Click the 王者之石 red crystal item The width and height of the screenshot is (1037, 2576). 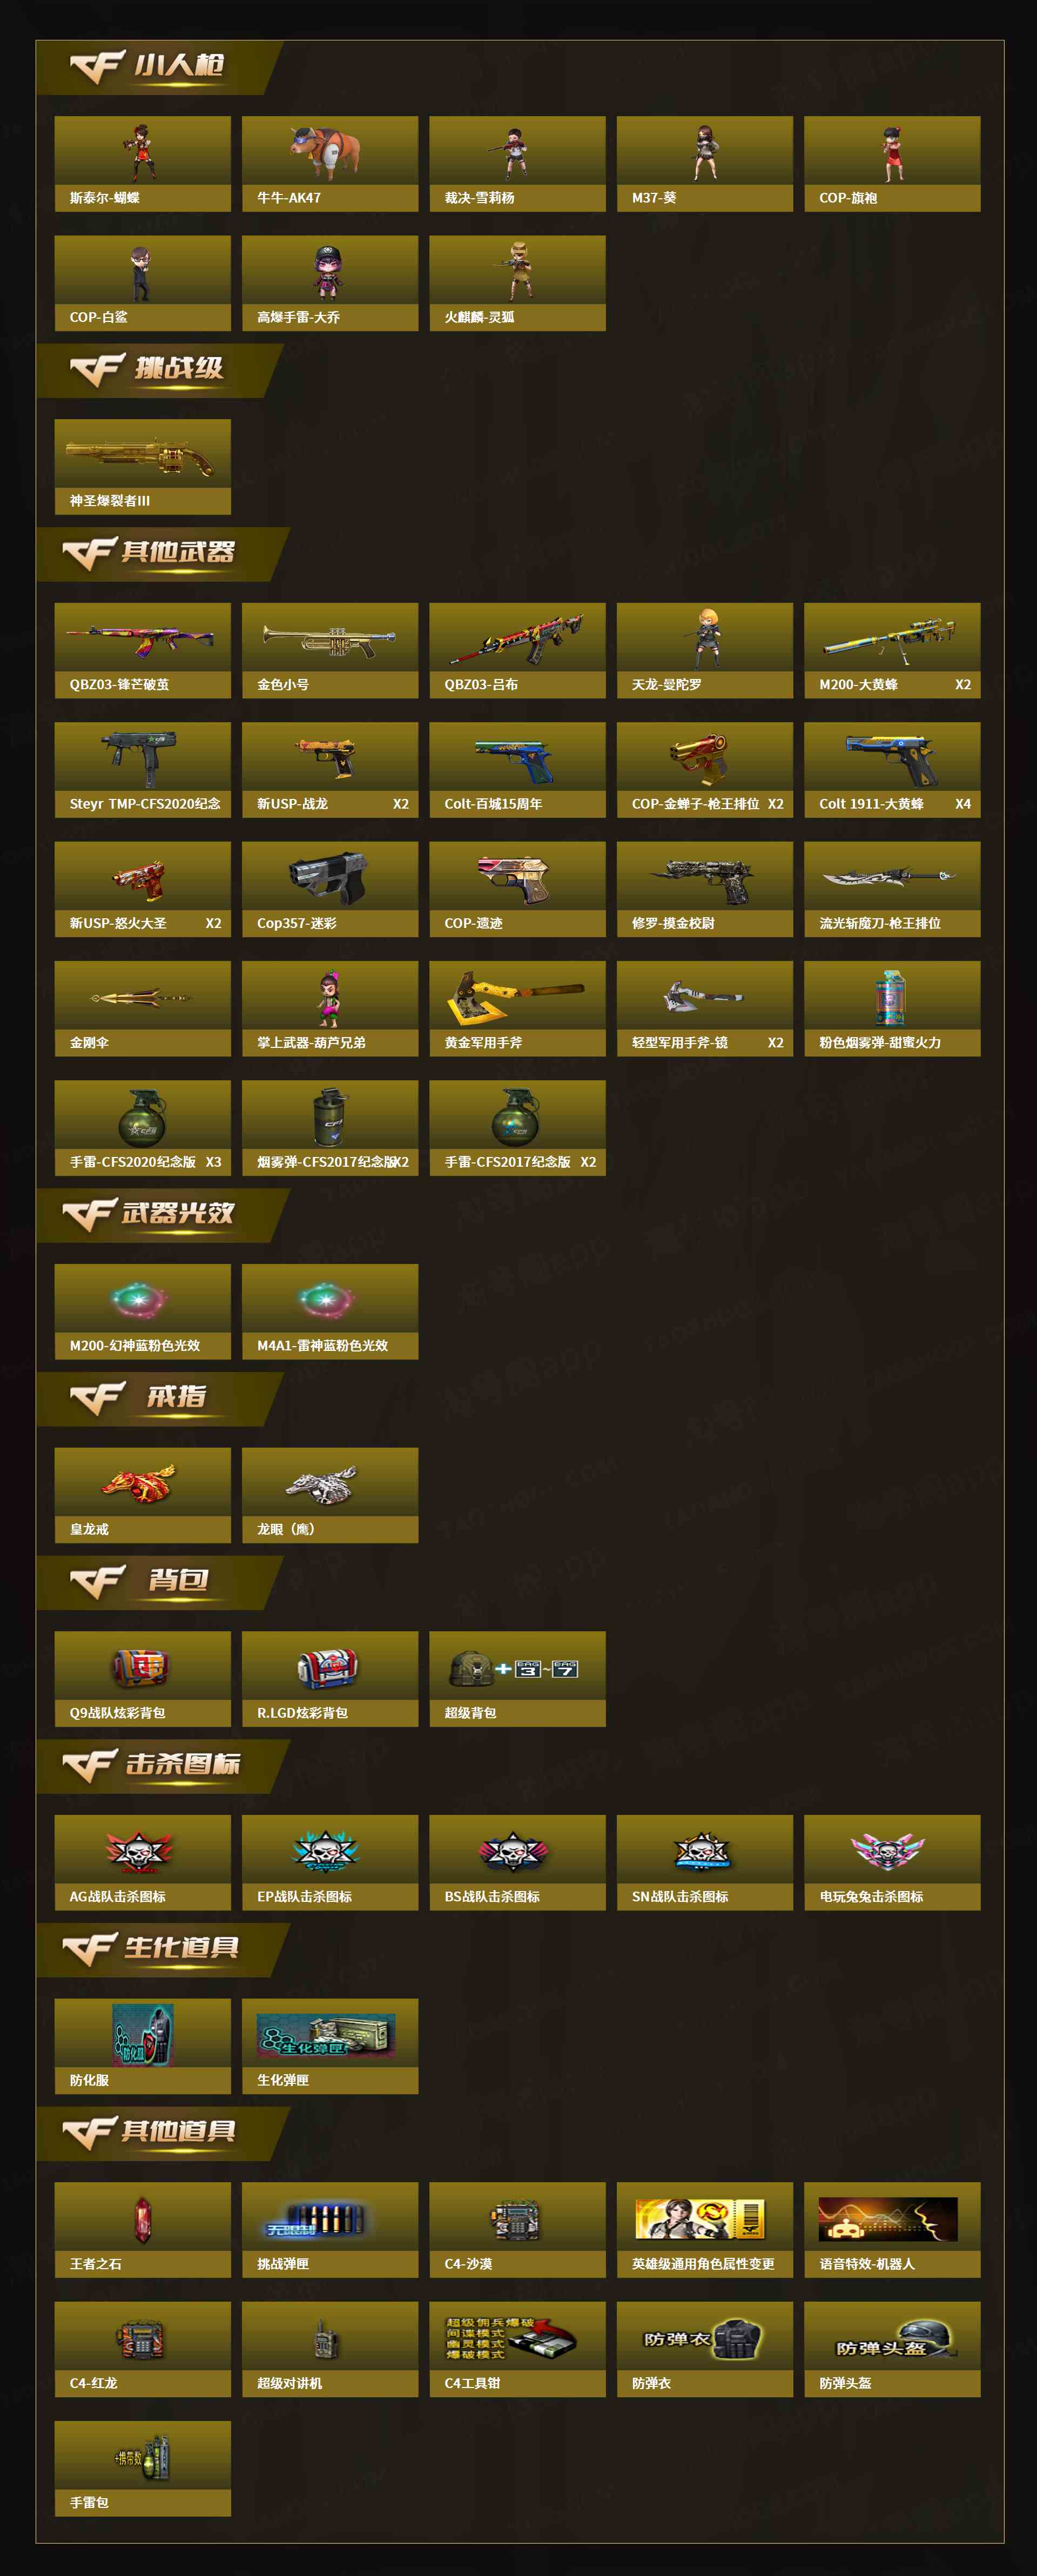[142, 2230]
